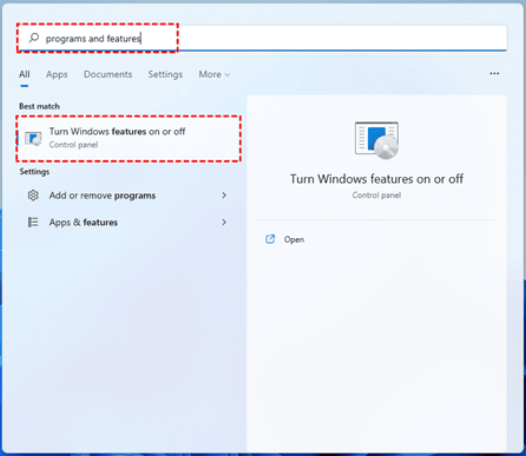Select the Add or remove programs setting
526x456 pixels.
tap(127, 195)
